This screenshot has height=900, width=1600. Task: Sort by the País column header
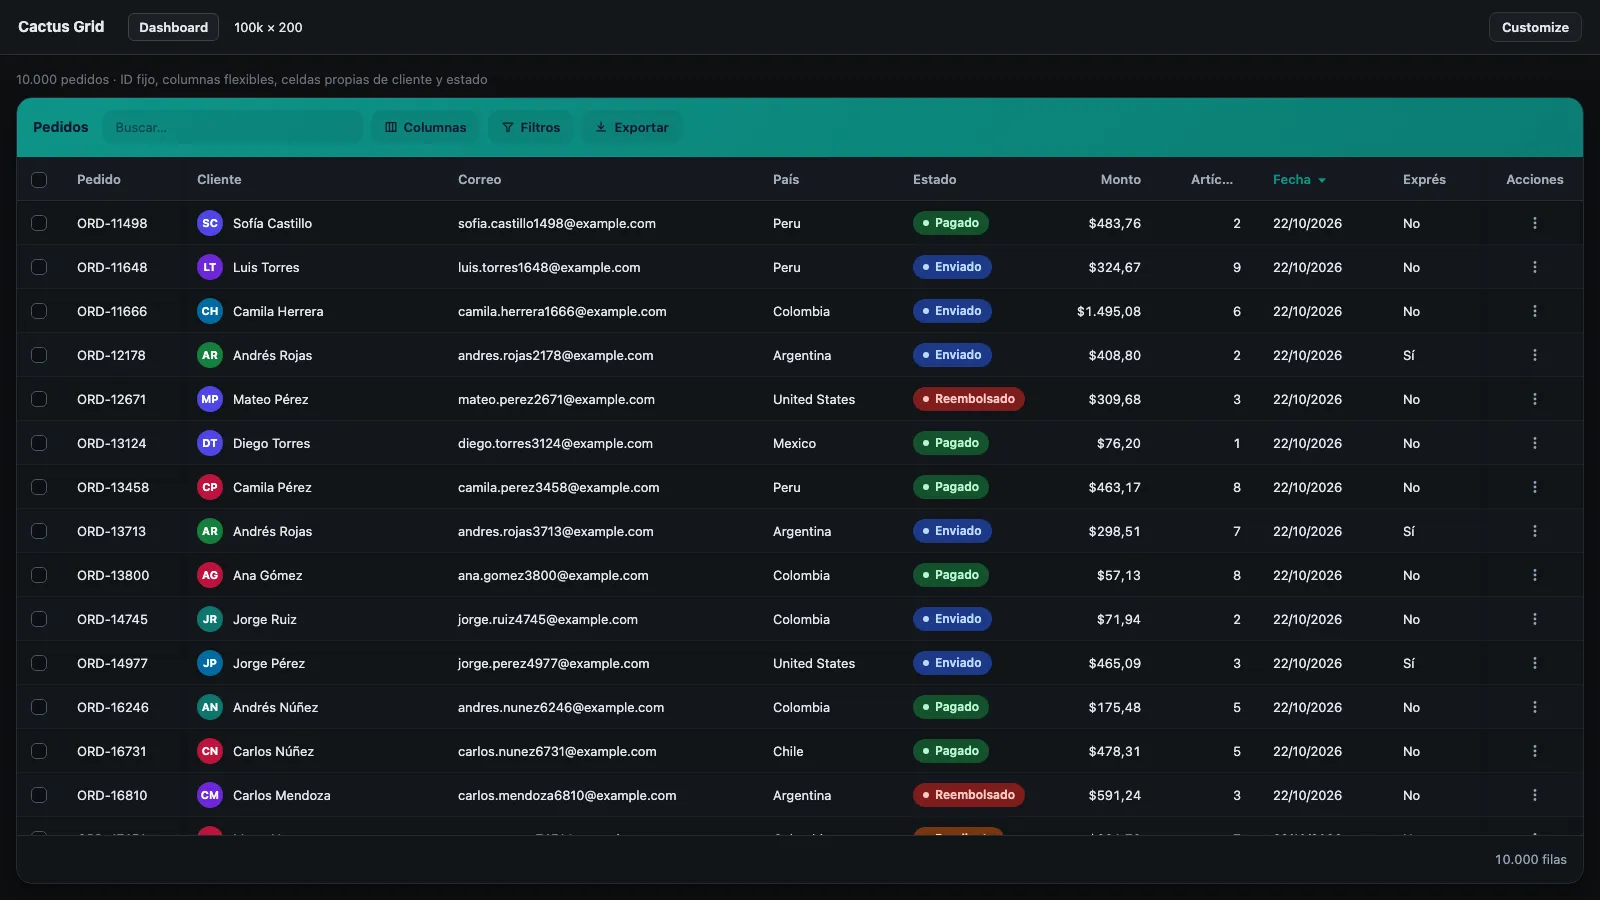point(786,180)
